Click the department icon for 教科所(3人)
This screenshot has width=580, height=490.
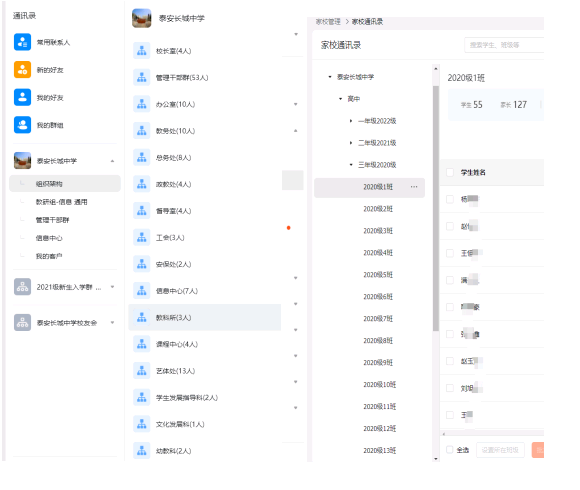point(142,317)
